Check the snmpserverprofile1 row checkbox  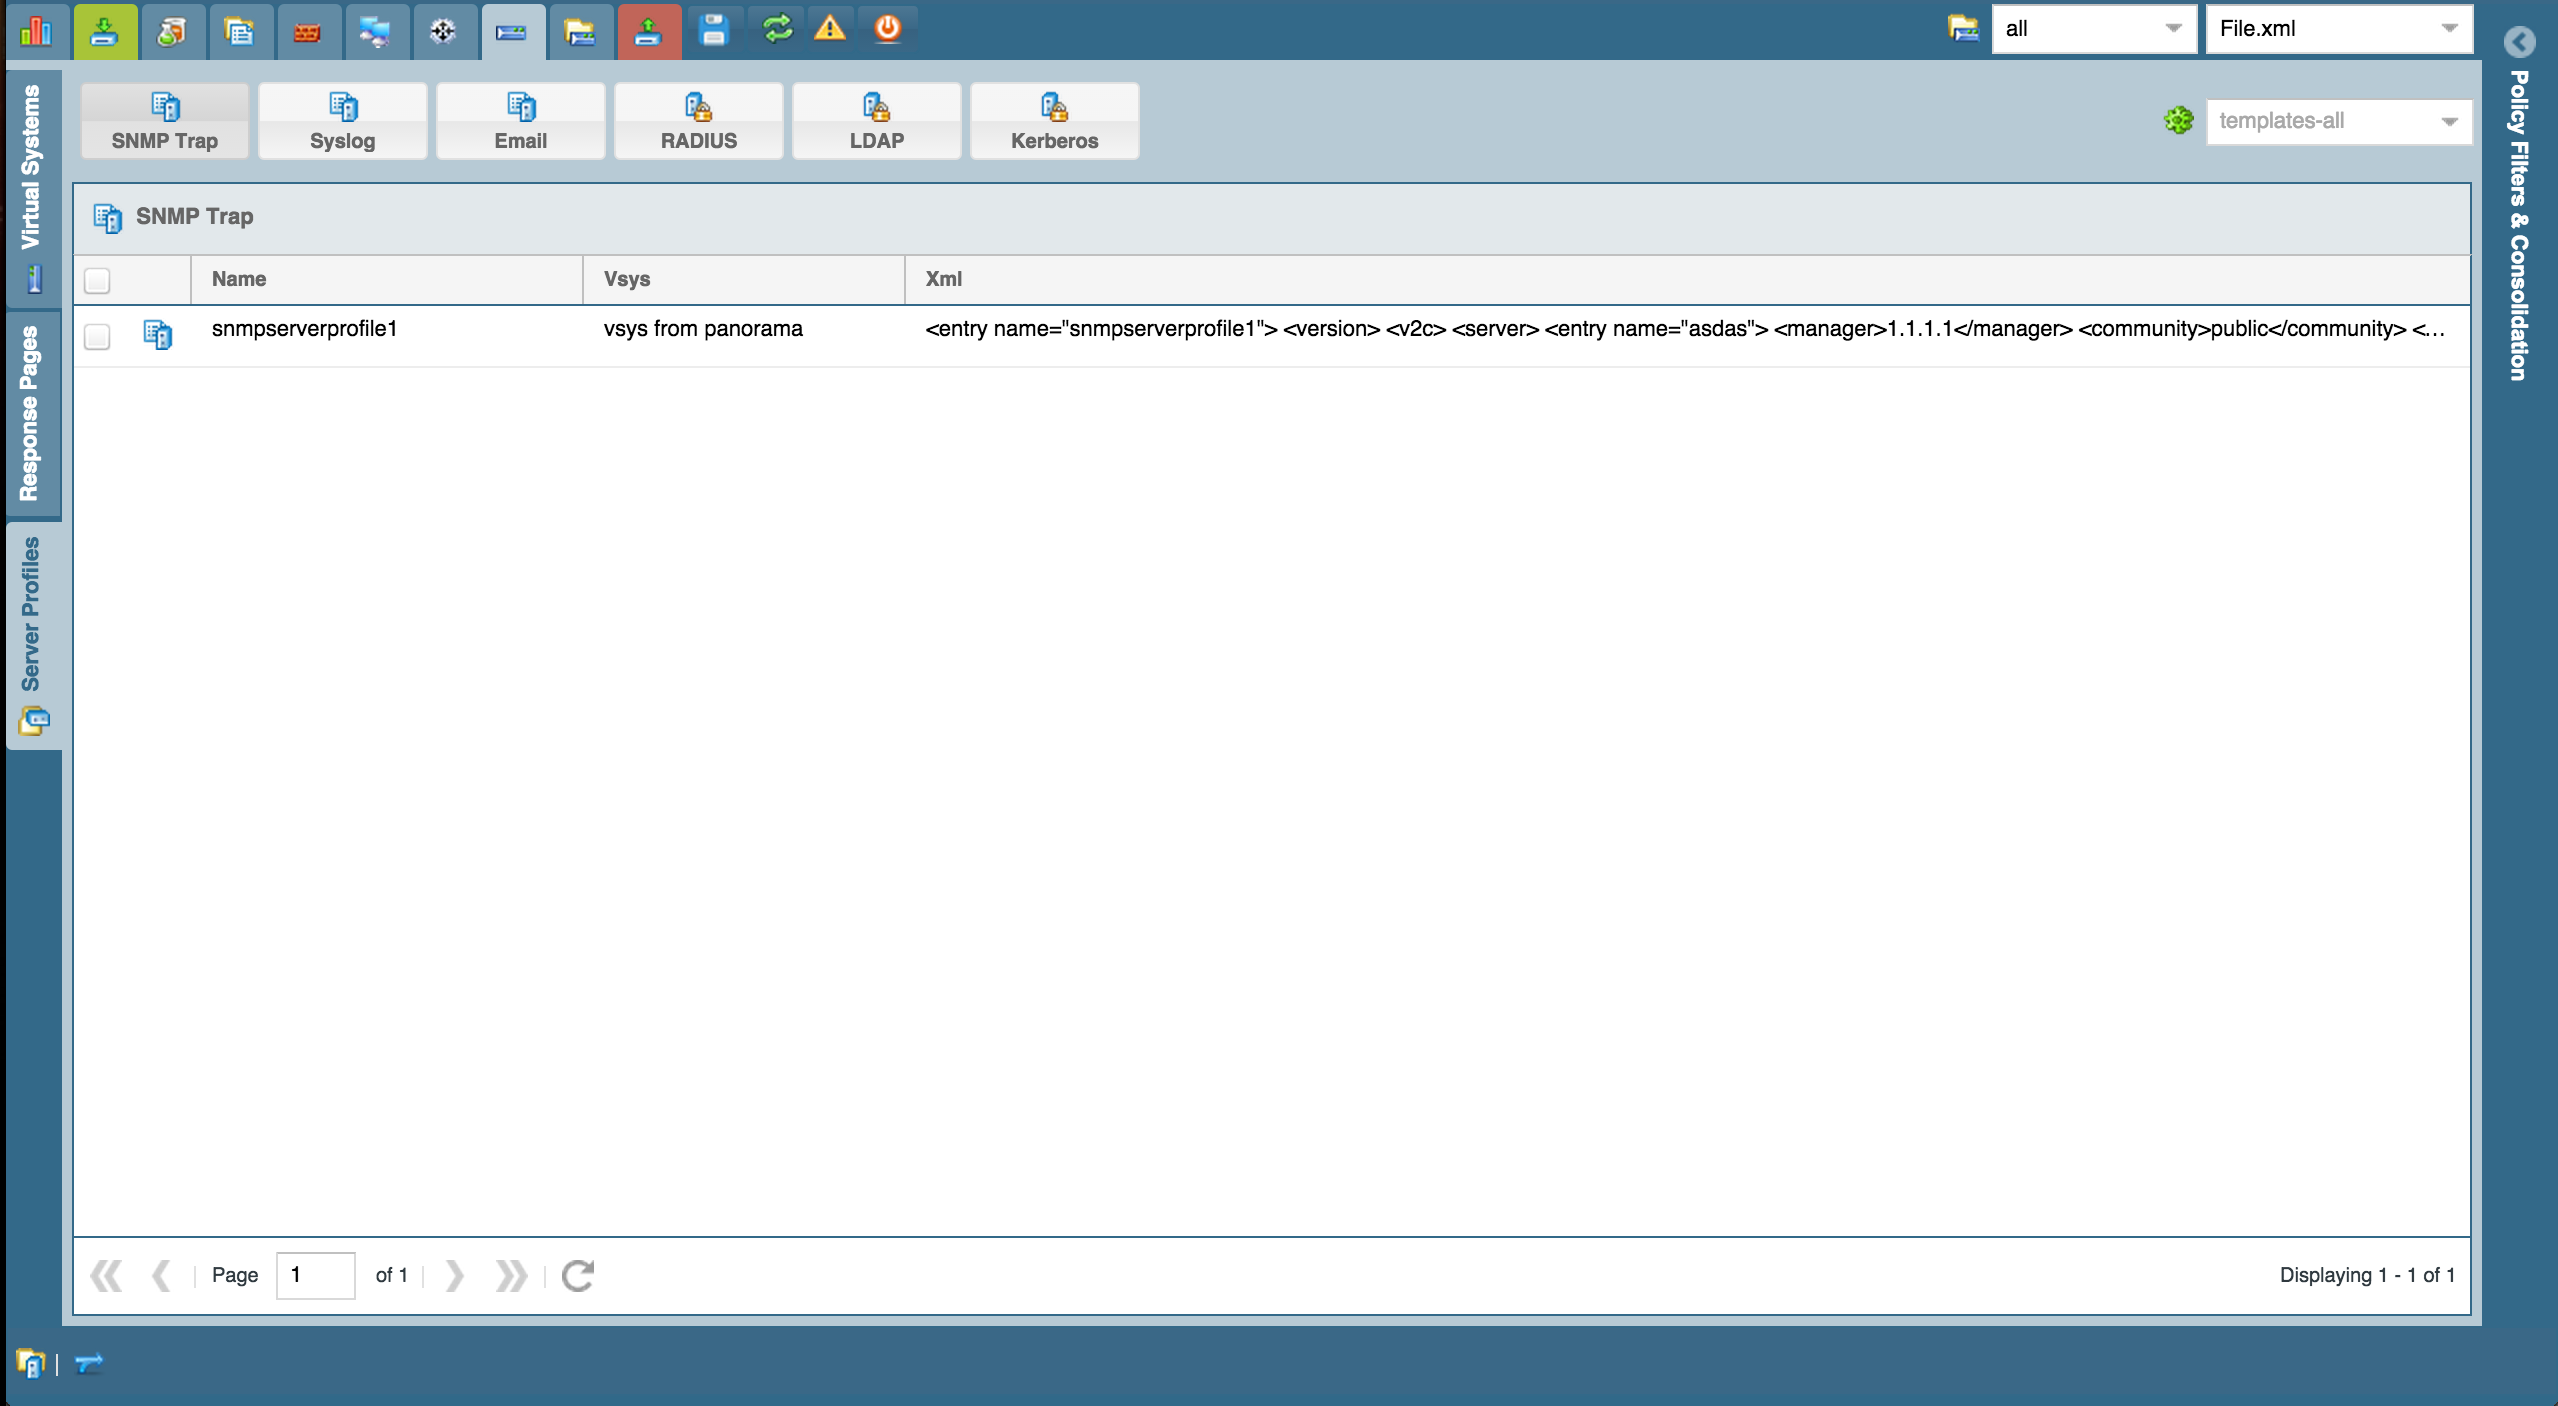(97, 336)
